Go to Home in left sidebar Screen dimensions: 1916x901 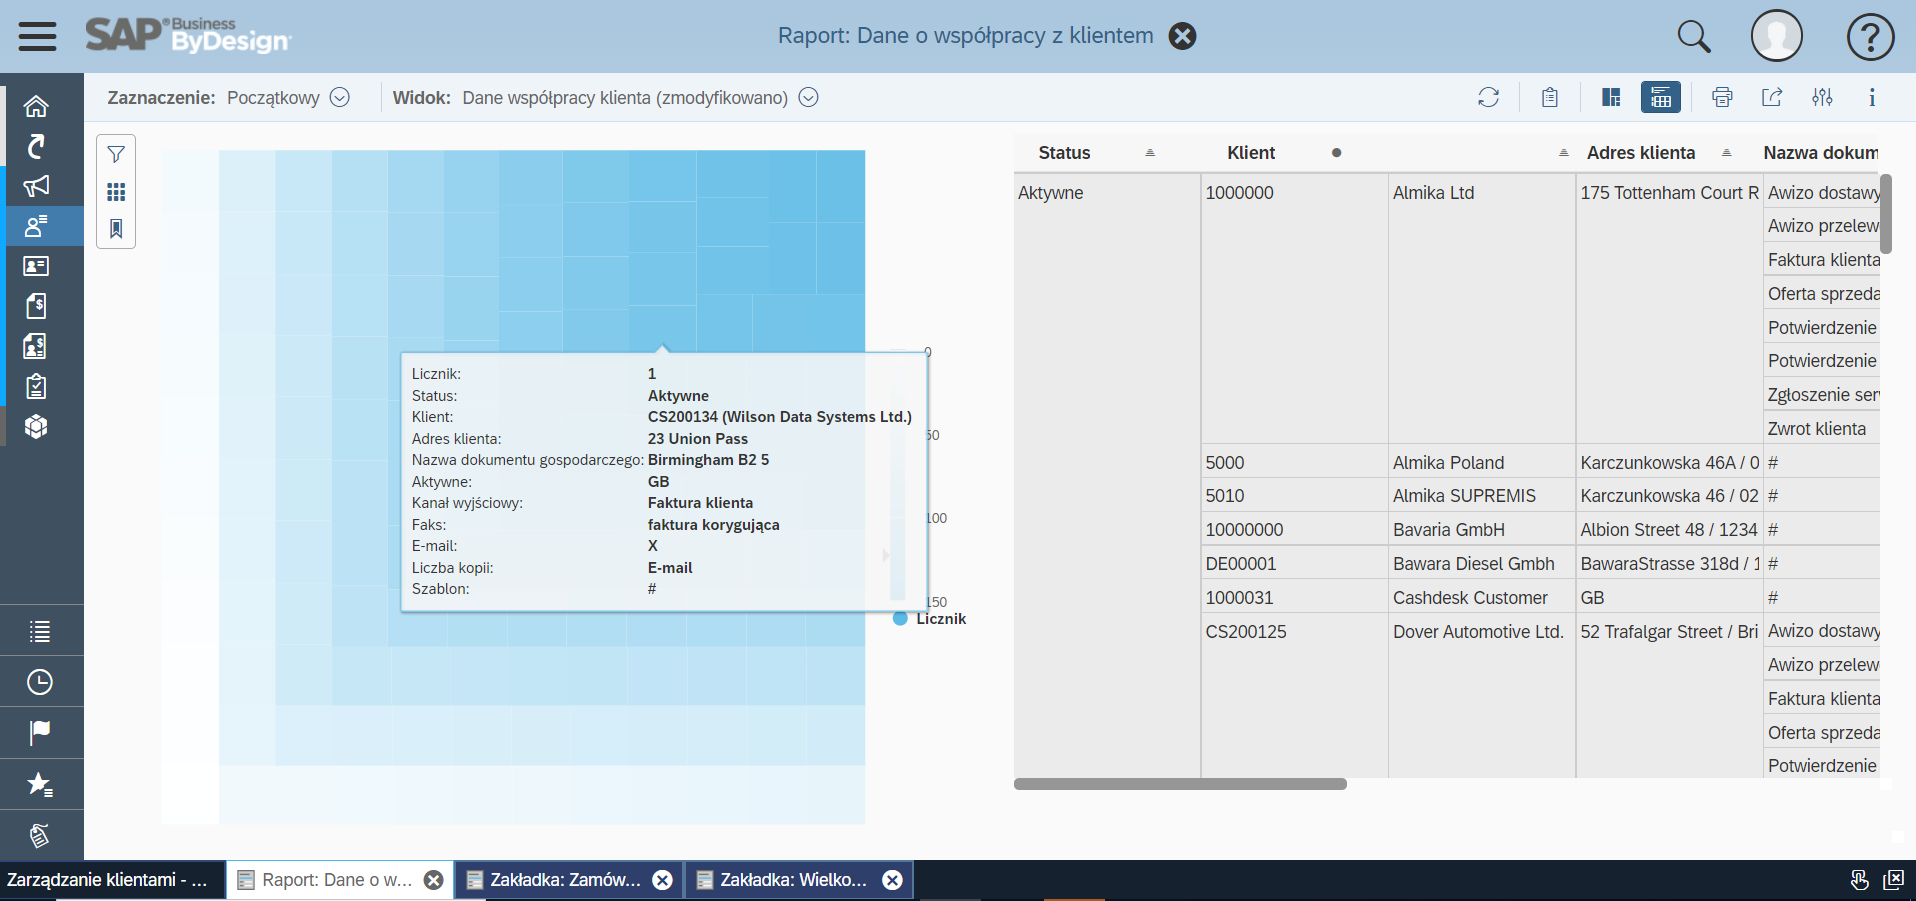tap(36, 106)
